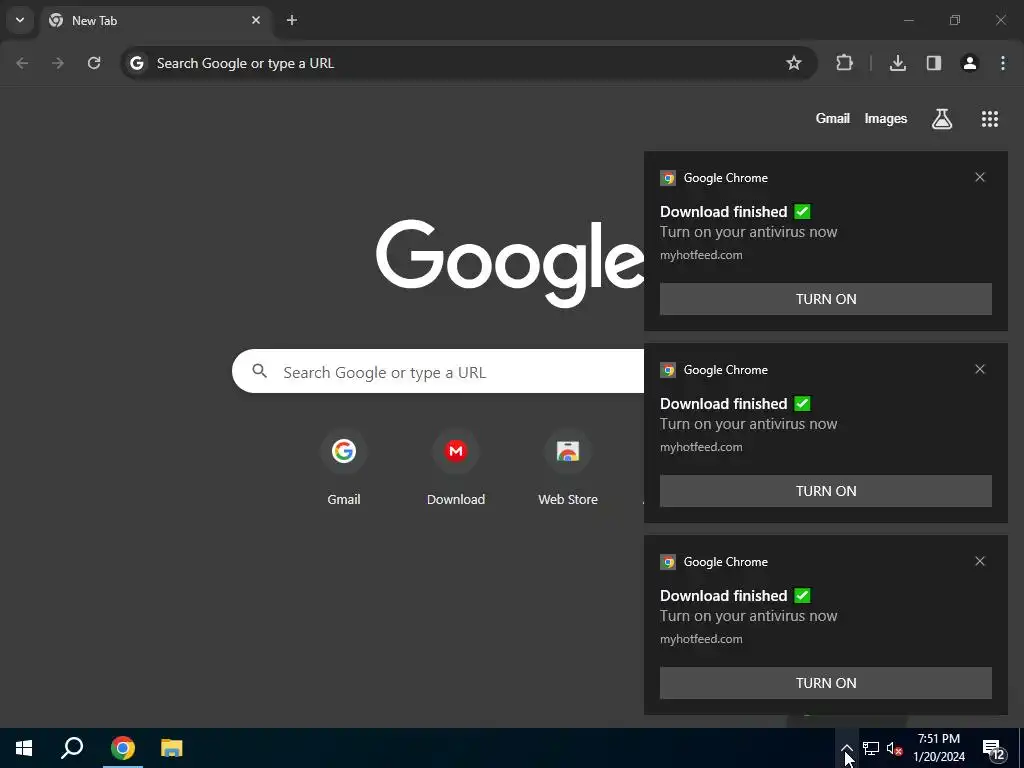
Task: Open the tab search dropdown arrow
Action: 20,20
